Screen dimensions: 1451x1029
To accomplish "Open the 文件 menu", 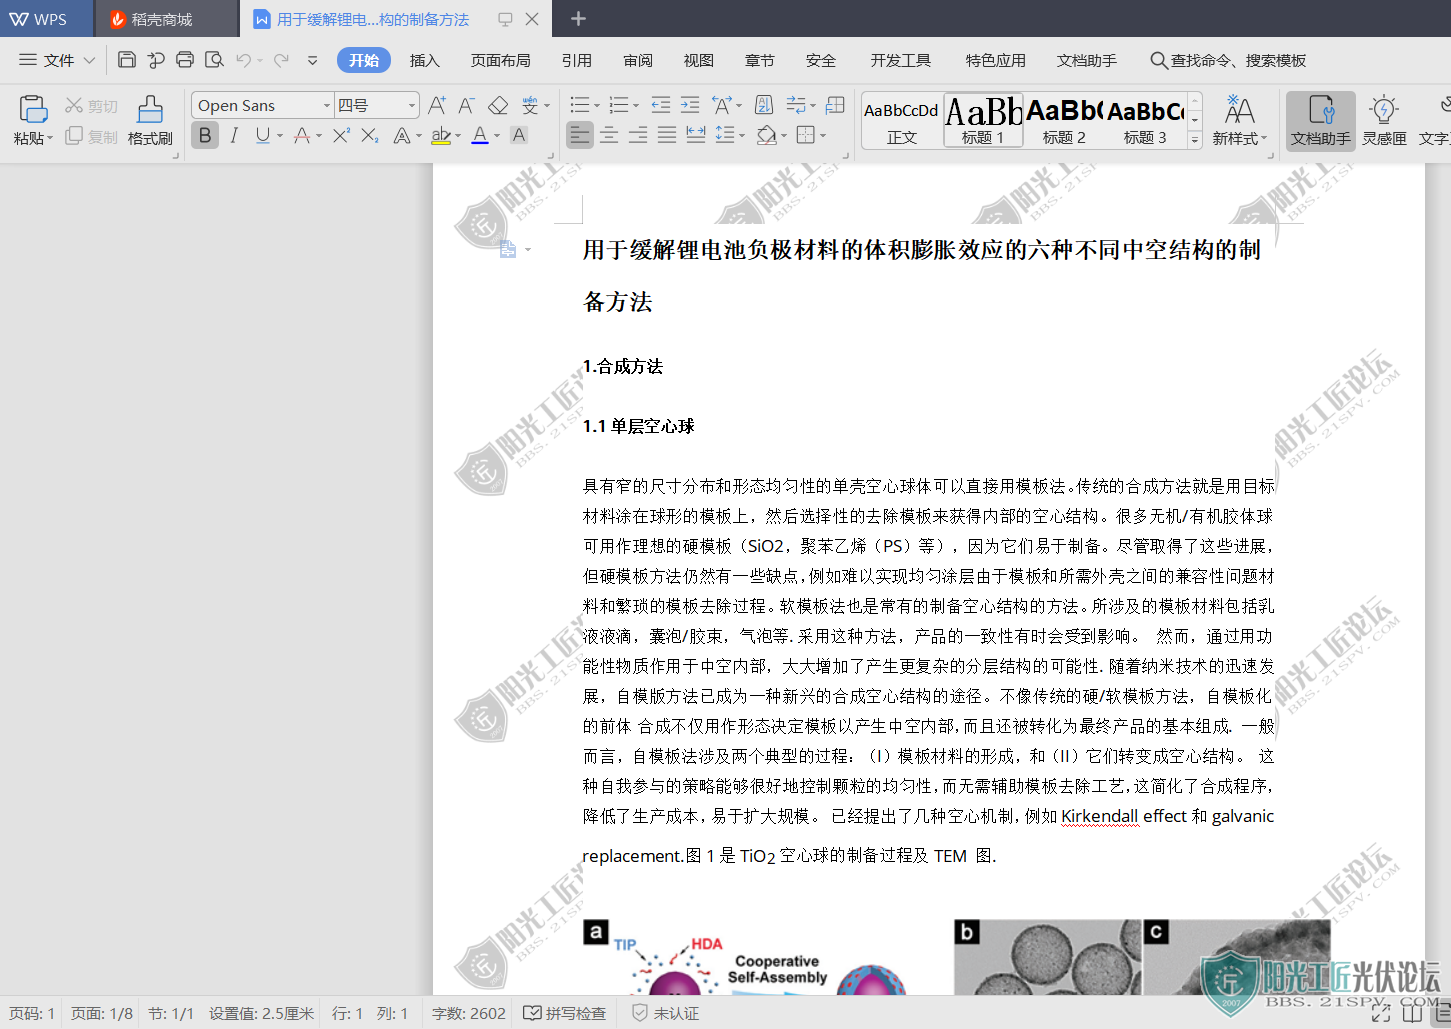I will click(x=57, y=60).
